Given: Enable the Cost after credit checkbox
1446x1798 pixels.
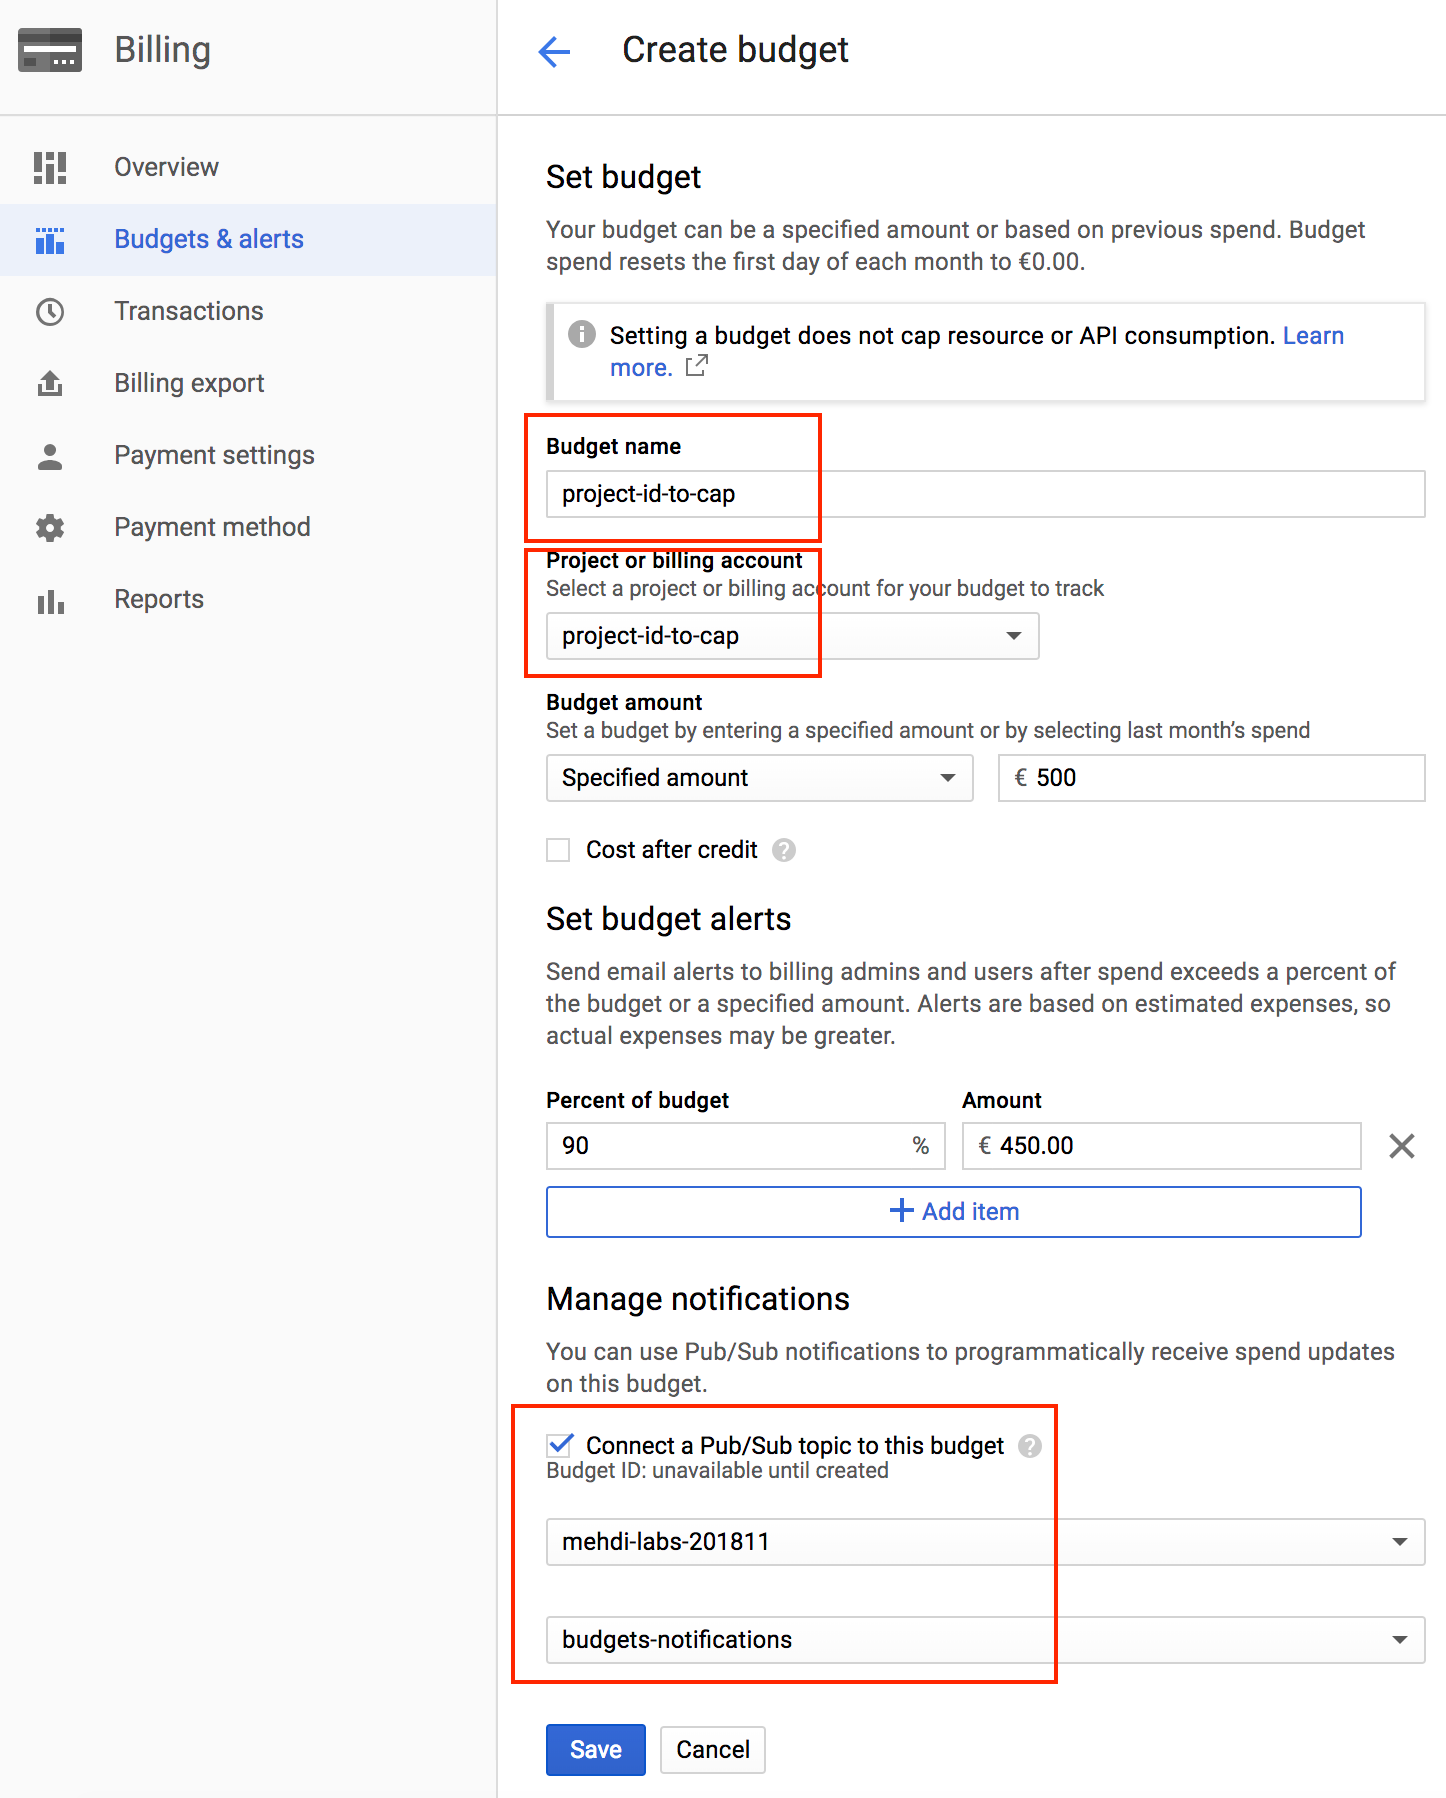Looking at the screenshot, I should [x=558, y=850].
